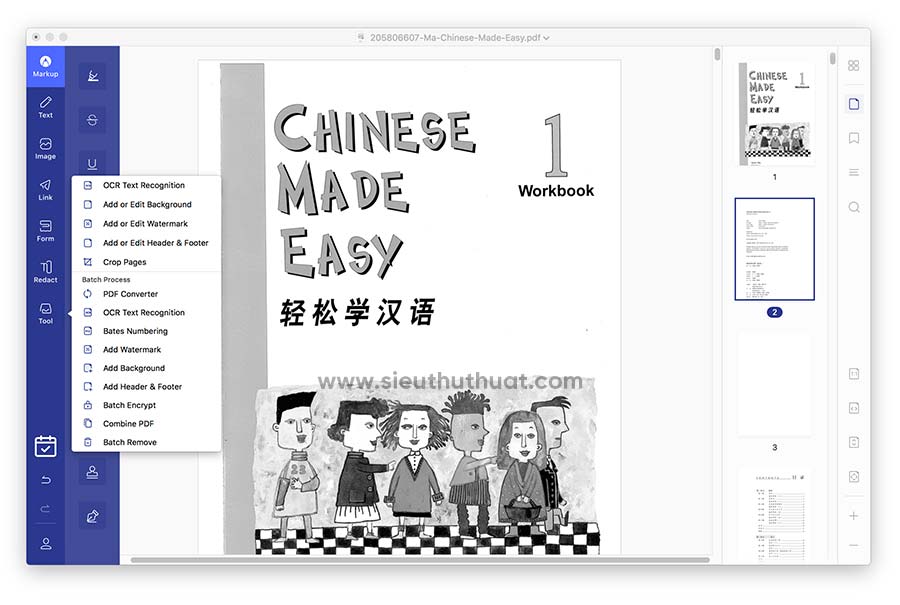
Task: Click the Batch Remove trash icon
Action: [88, 443]
